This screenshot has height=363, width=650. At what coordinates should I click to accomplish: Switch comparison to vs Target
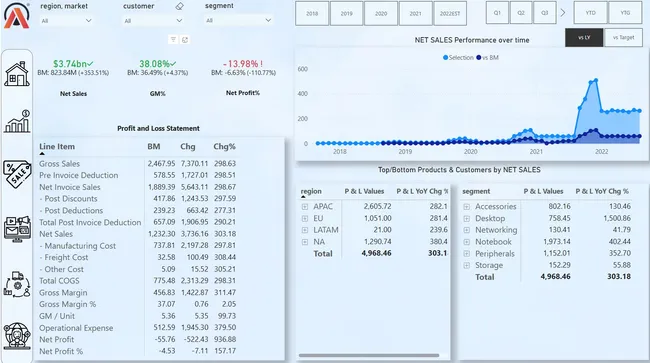click(623, 38)
